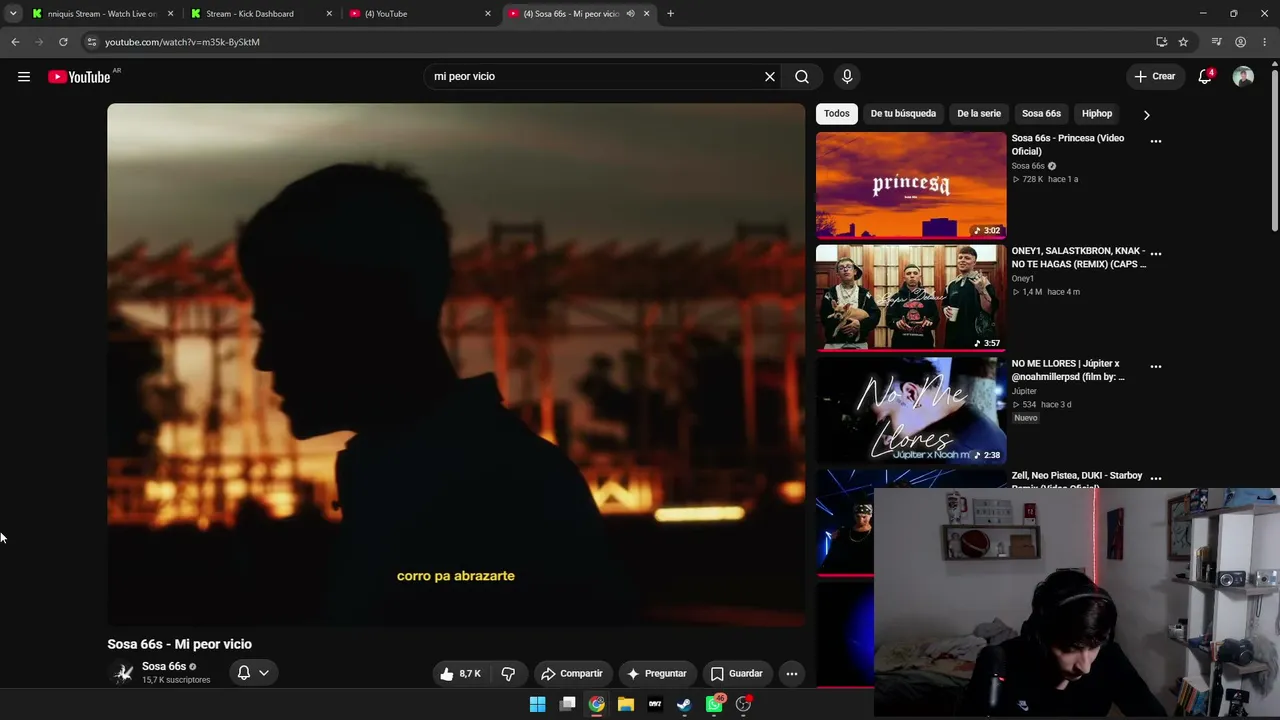Open options for NO TE HAGAS (REMIX)

[1156, 254]
